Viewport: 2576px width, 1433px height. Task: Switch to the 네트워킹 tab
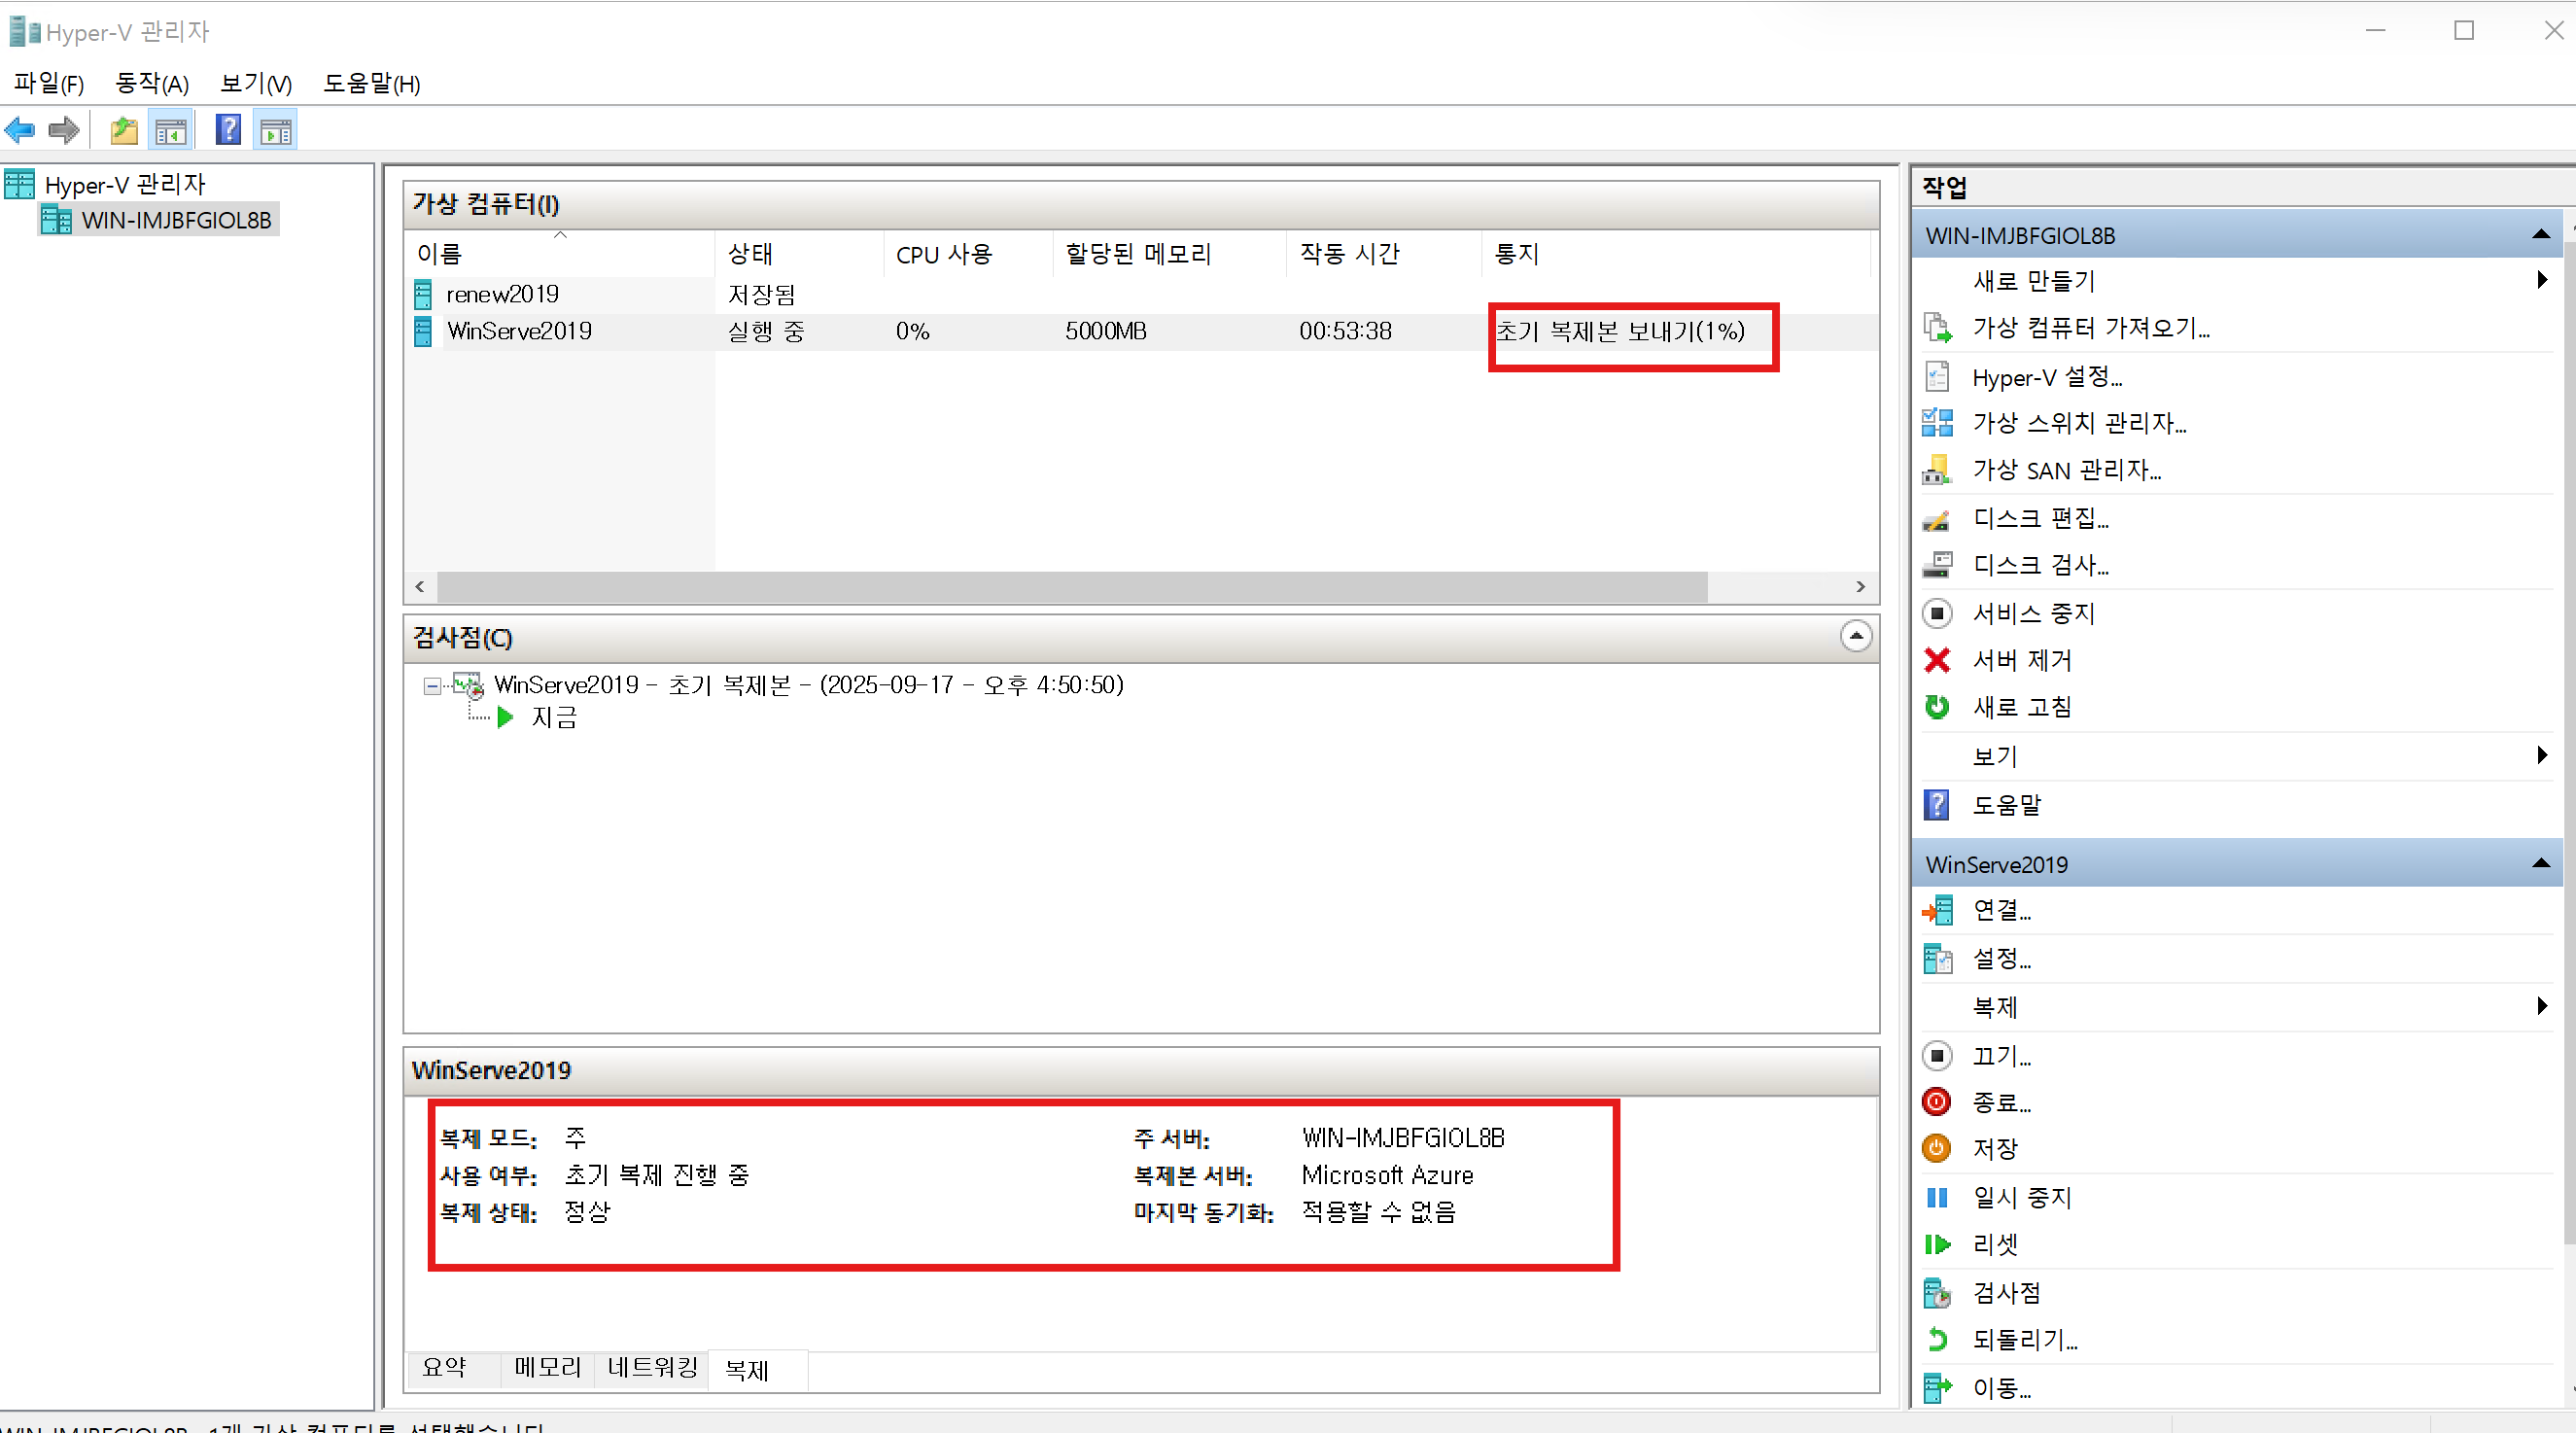[652, 1367]
